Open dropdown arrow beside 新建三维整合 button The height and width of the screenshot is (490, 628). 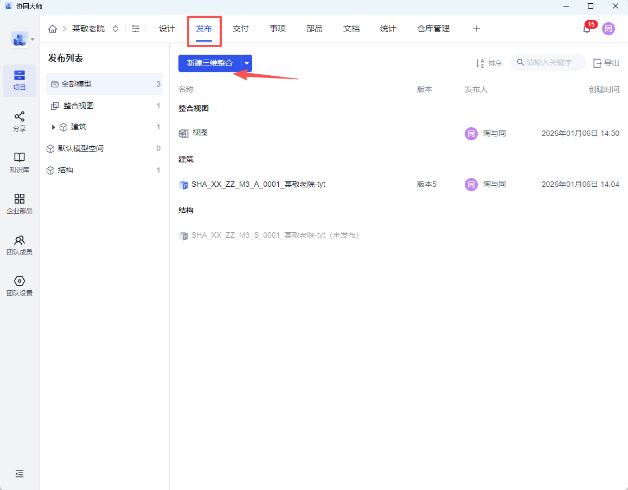click(247, 63)
